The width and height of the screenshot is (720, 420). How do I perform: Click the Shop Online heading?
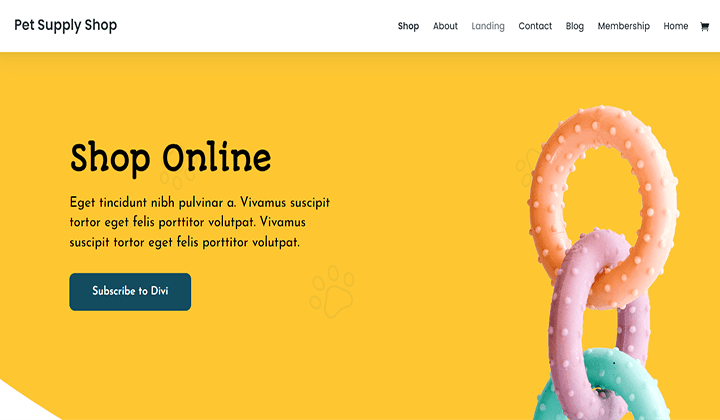pyautogui.click(x=170, y=158)
